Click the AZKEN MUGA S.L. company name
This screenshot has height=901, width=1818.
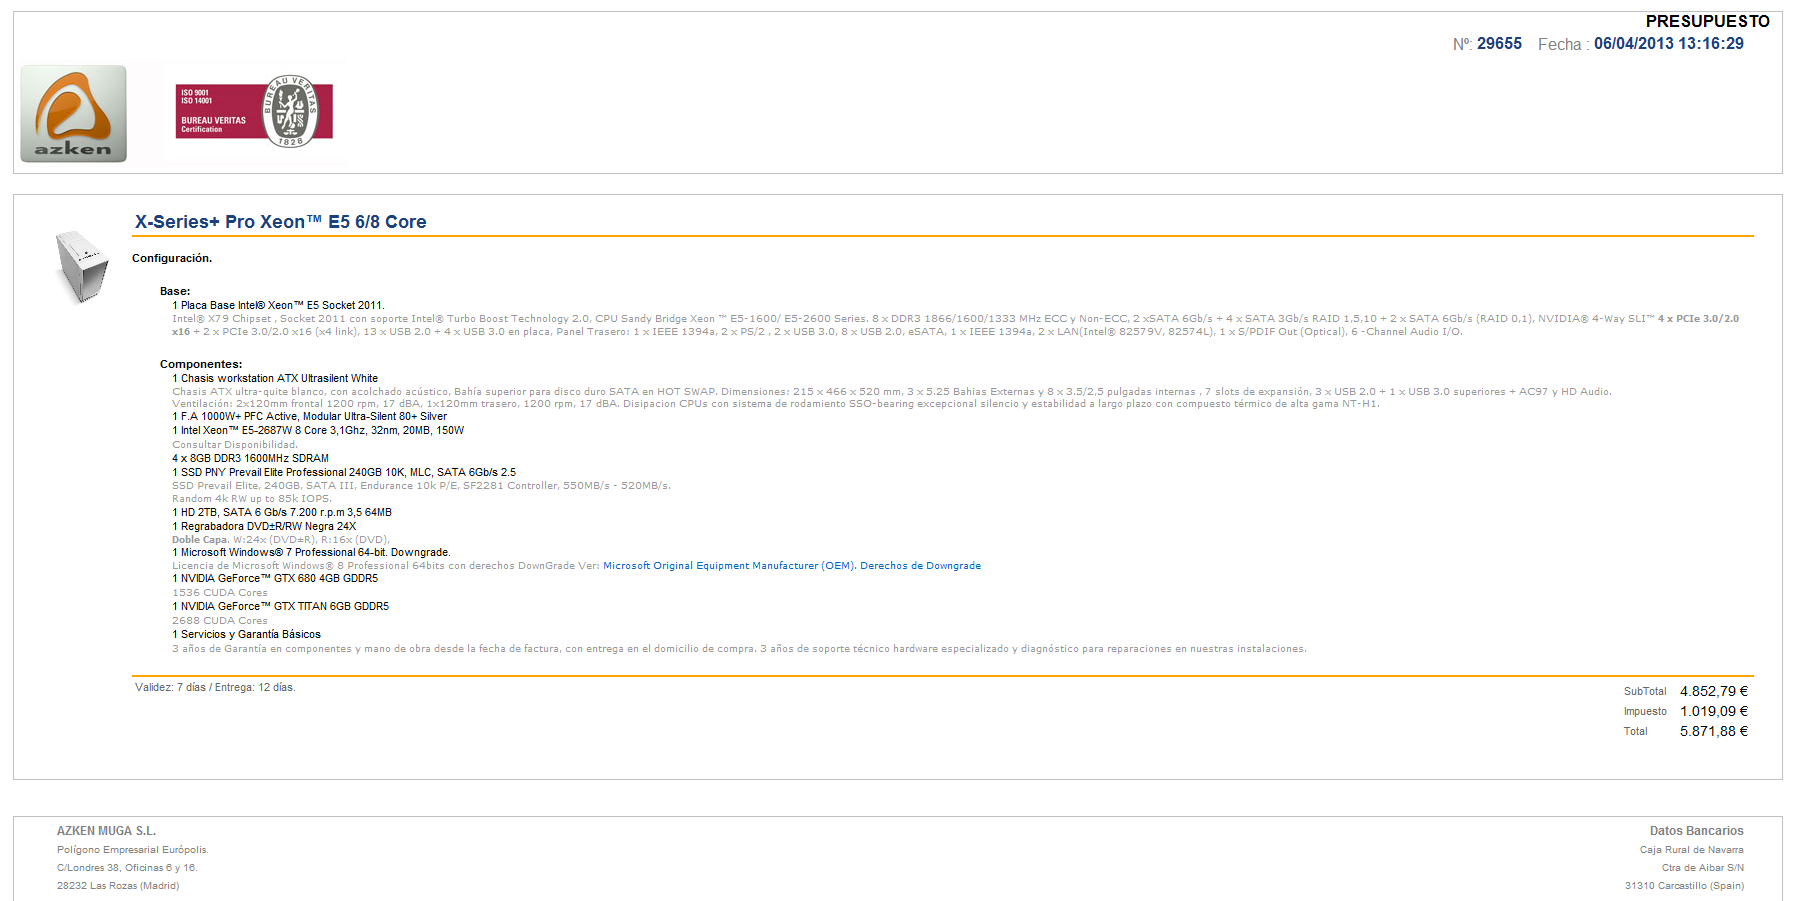pyautogui.click(x=106, y=831)
